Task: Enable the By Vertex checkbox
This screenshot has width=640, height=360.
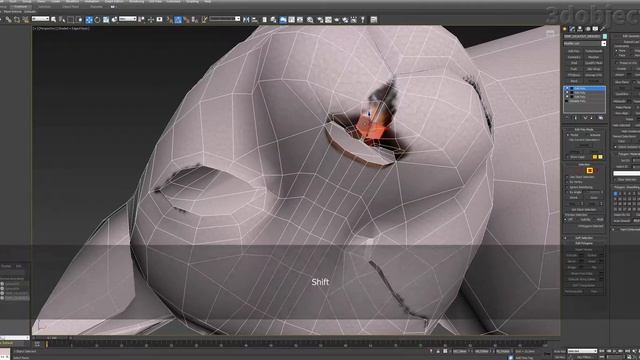Action: click(567, 182)
